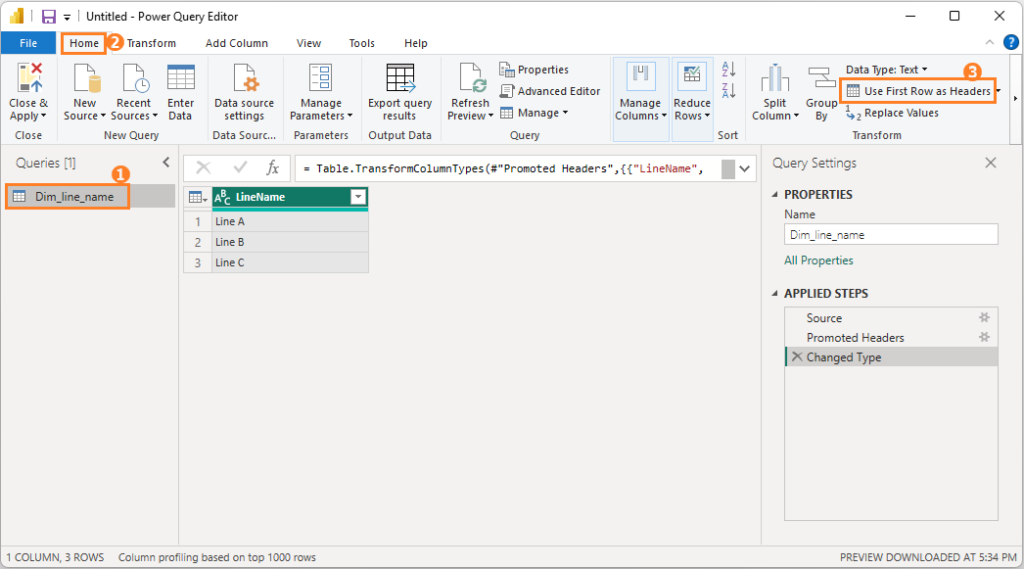Sort ascending A to Z
This screenshot has width=1024, height=569.
click(x=729, y=69)
